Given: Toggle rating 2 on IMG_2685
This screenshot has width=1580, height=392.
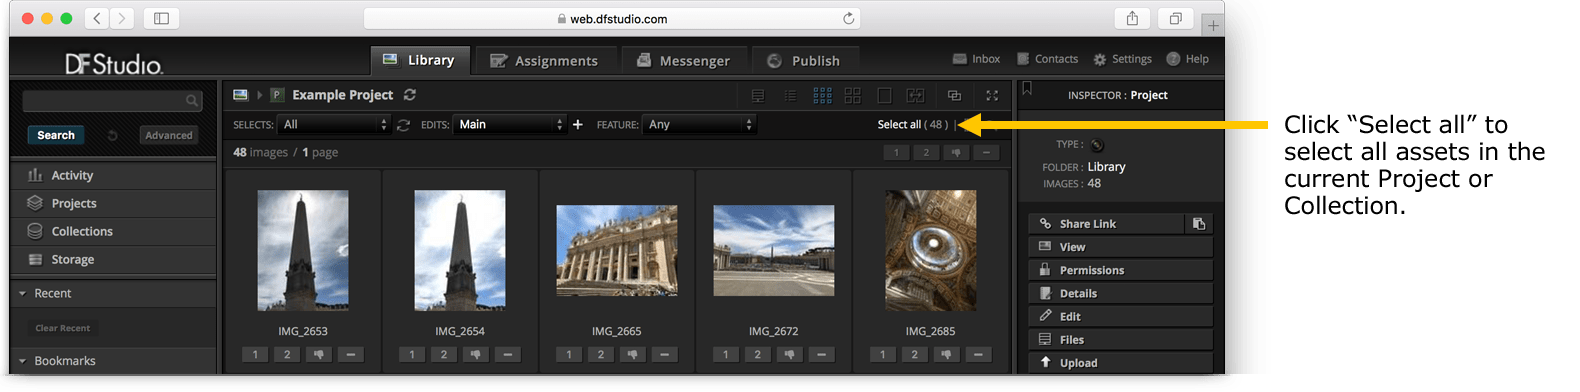Looking at the screenshot, I should click(x=914, y=354).
